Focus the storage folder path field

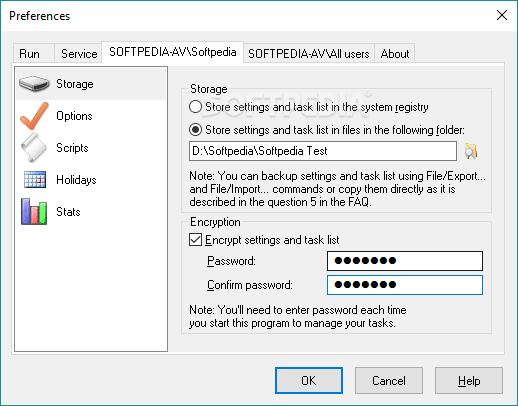[323, 151]
